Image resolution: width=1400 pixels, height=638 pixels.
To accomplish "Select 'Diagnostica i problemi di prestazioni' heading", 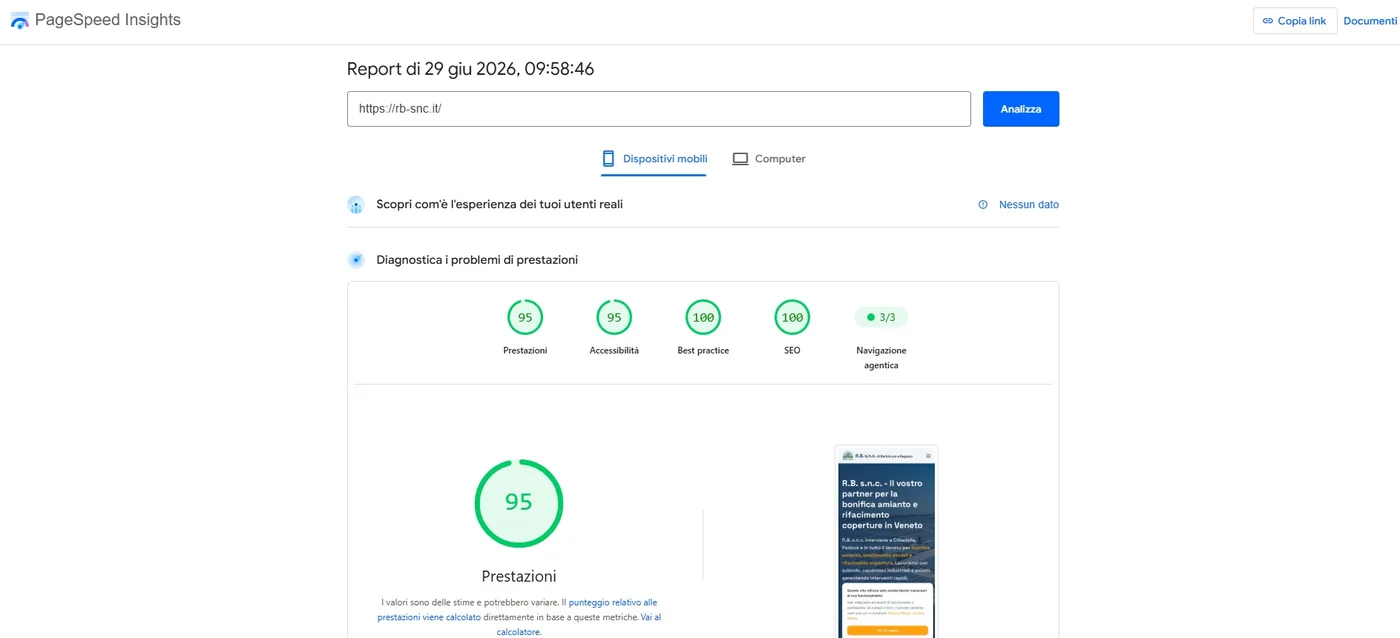I will click(x=477, y=260).
